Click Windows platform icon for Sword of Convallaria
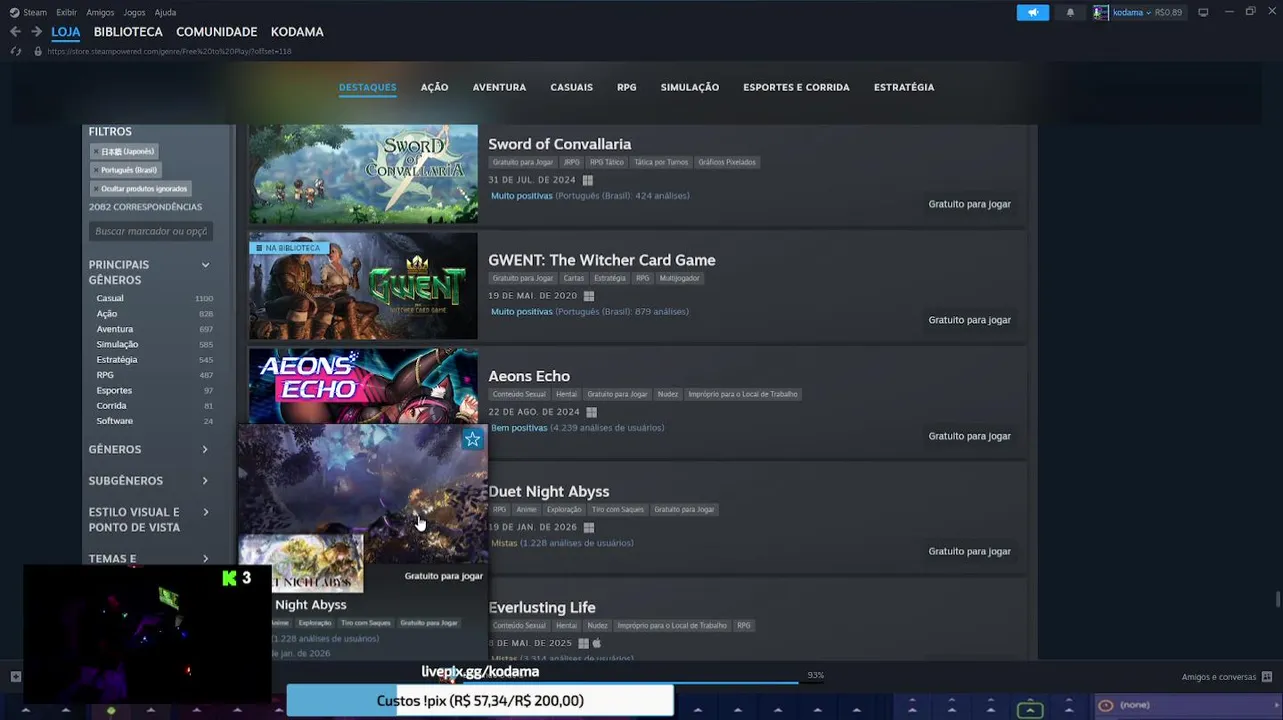 pos(588,180)
